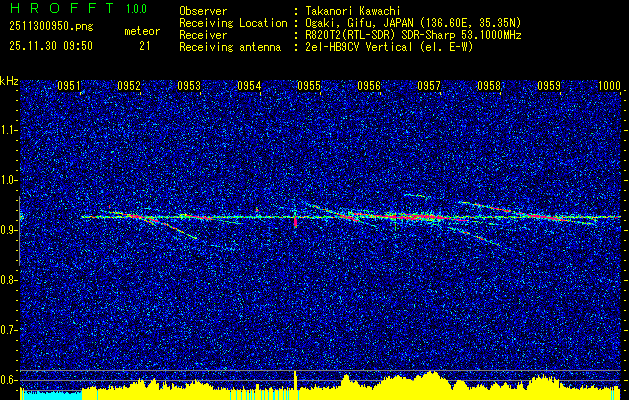Click the kHz axis unit label
Screen dimensions: 629x400
pyautogui.click(x=9, y=81)
